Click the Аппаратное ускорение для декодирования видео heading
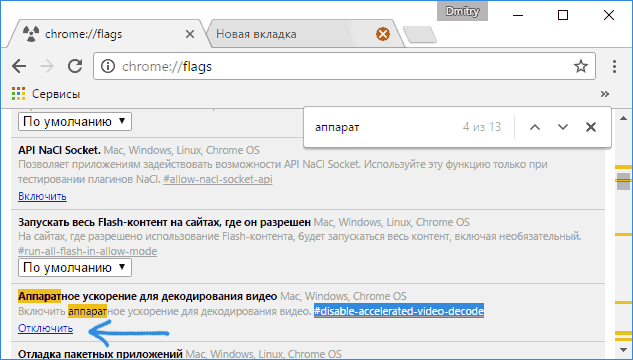This screenshot has width=633, height=360. coord(147,296)
